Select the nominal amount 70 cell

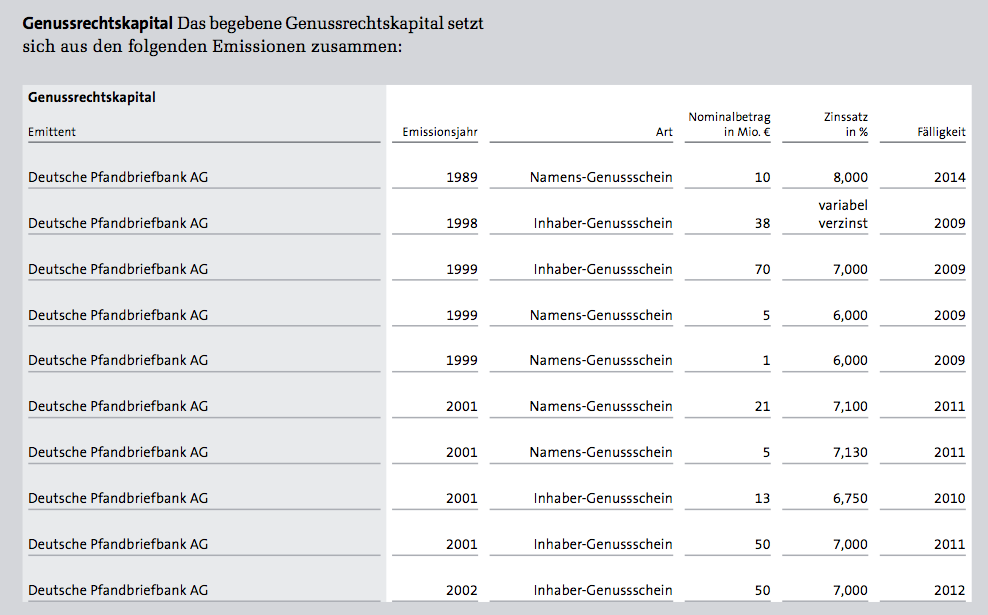(762, 270)
